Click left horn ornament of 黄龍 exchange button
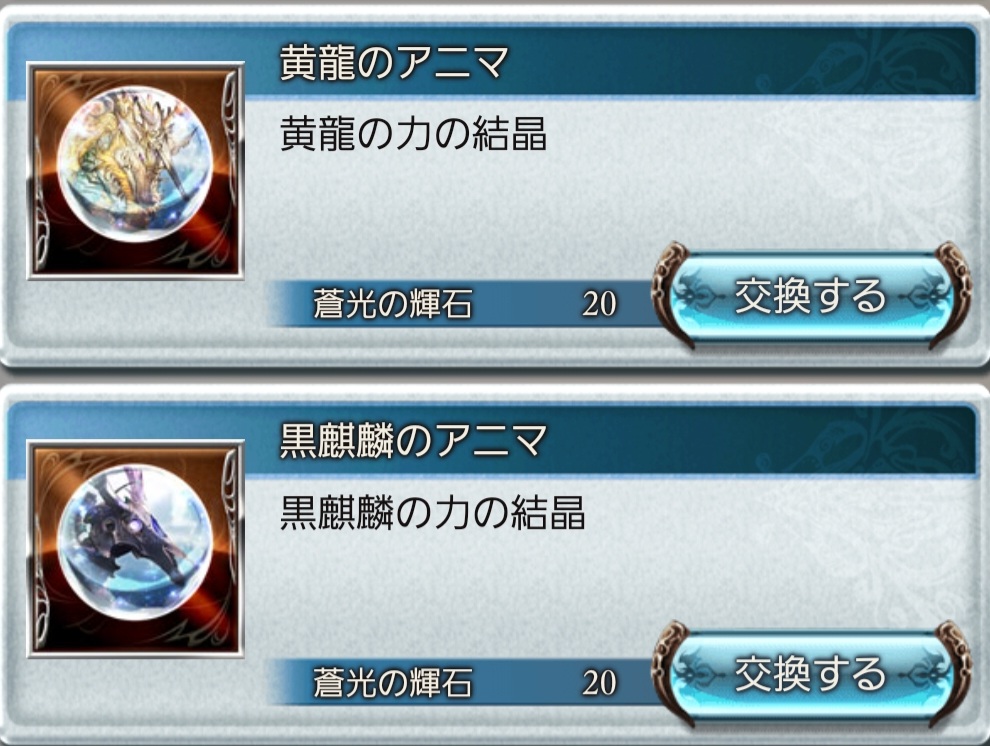 672,295
